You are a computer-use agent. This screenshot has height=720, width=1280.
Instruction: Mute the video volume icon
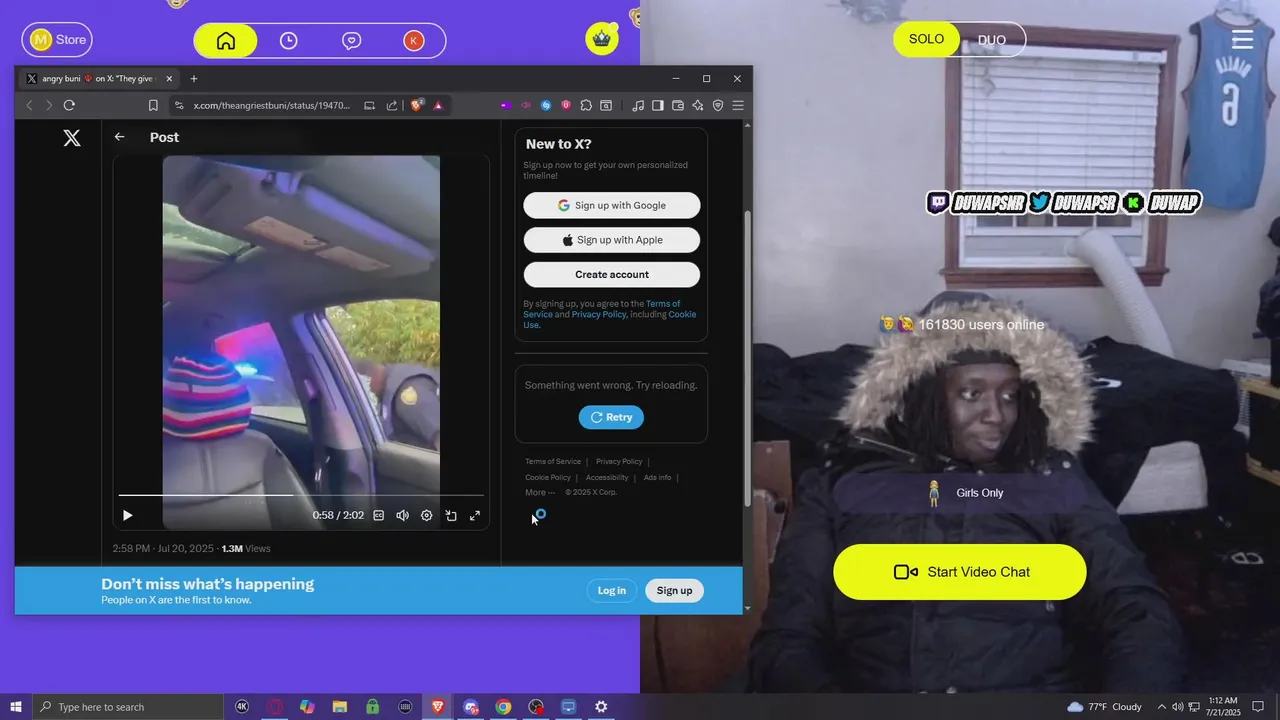[402, 515]
